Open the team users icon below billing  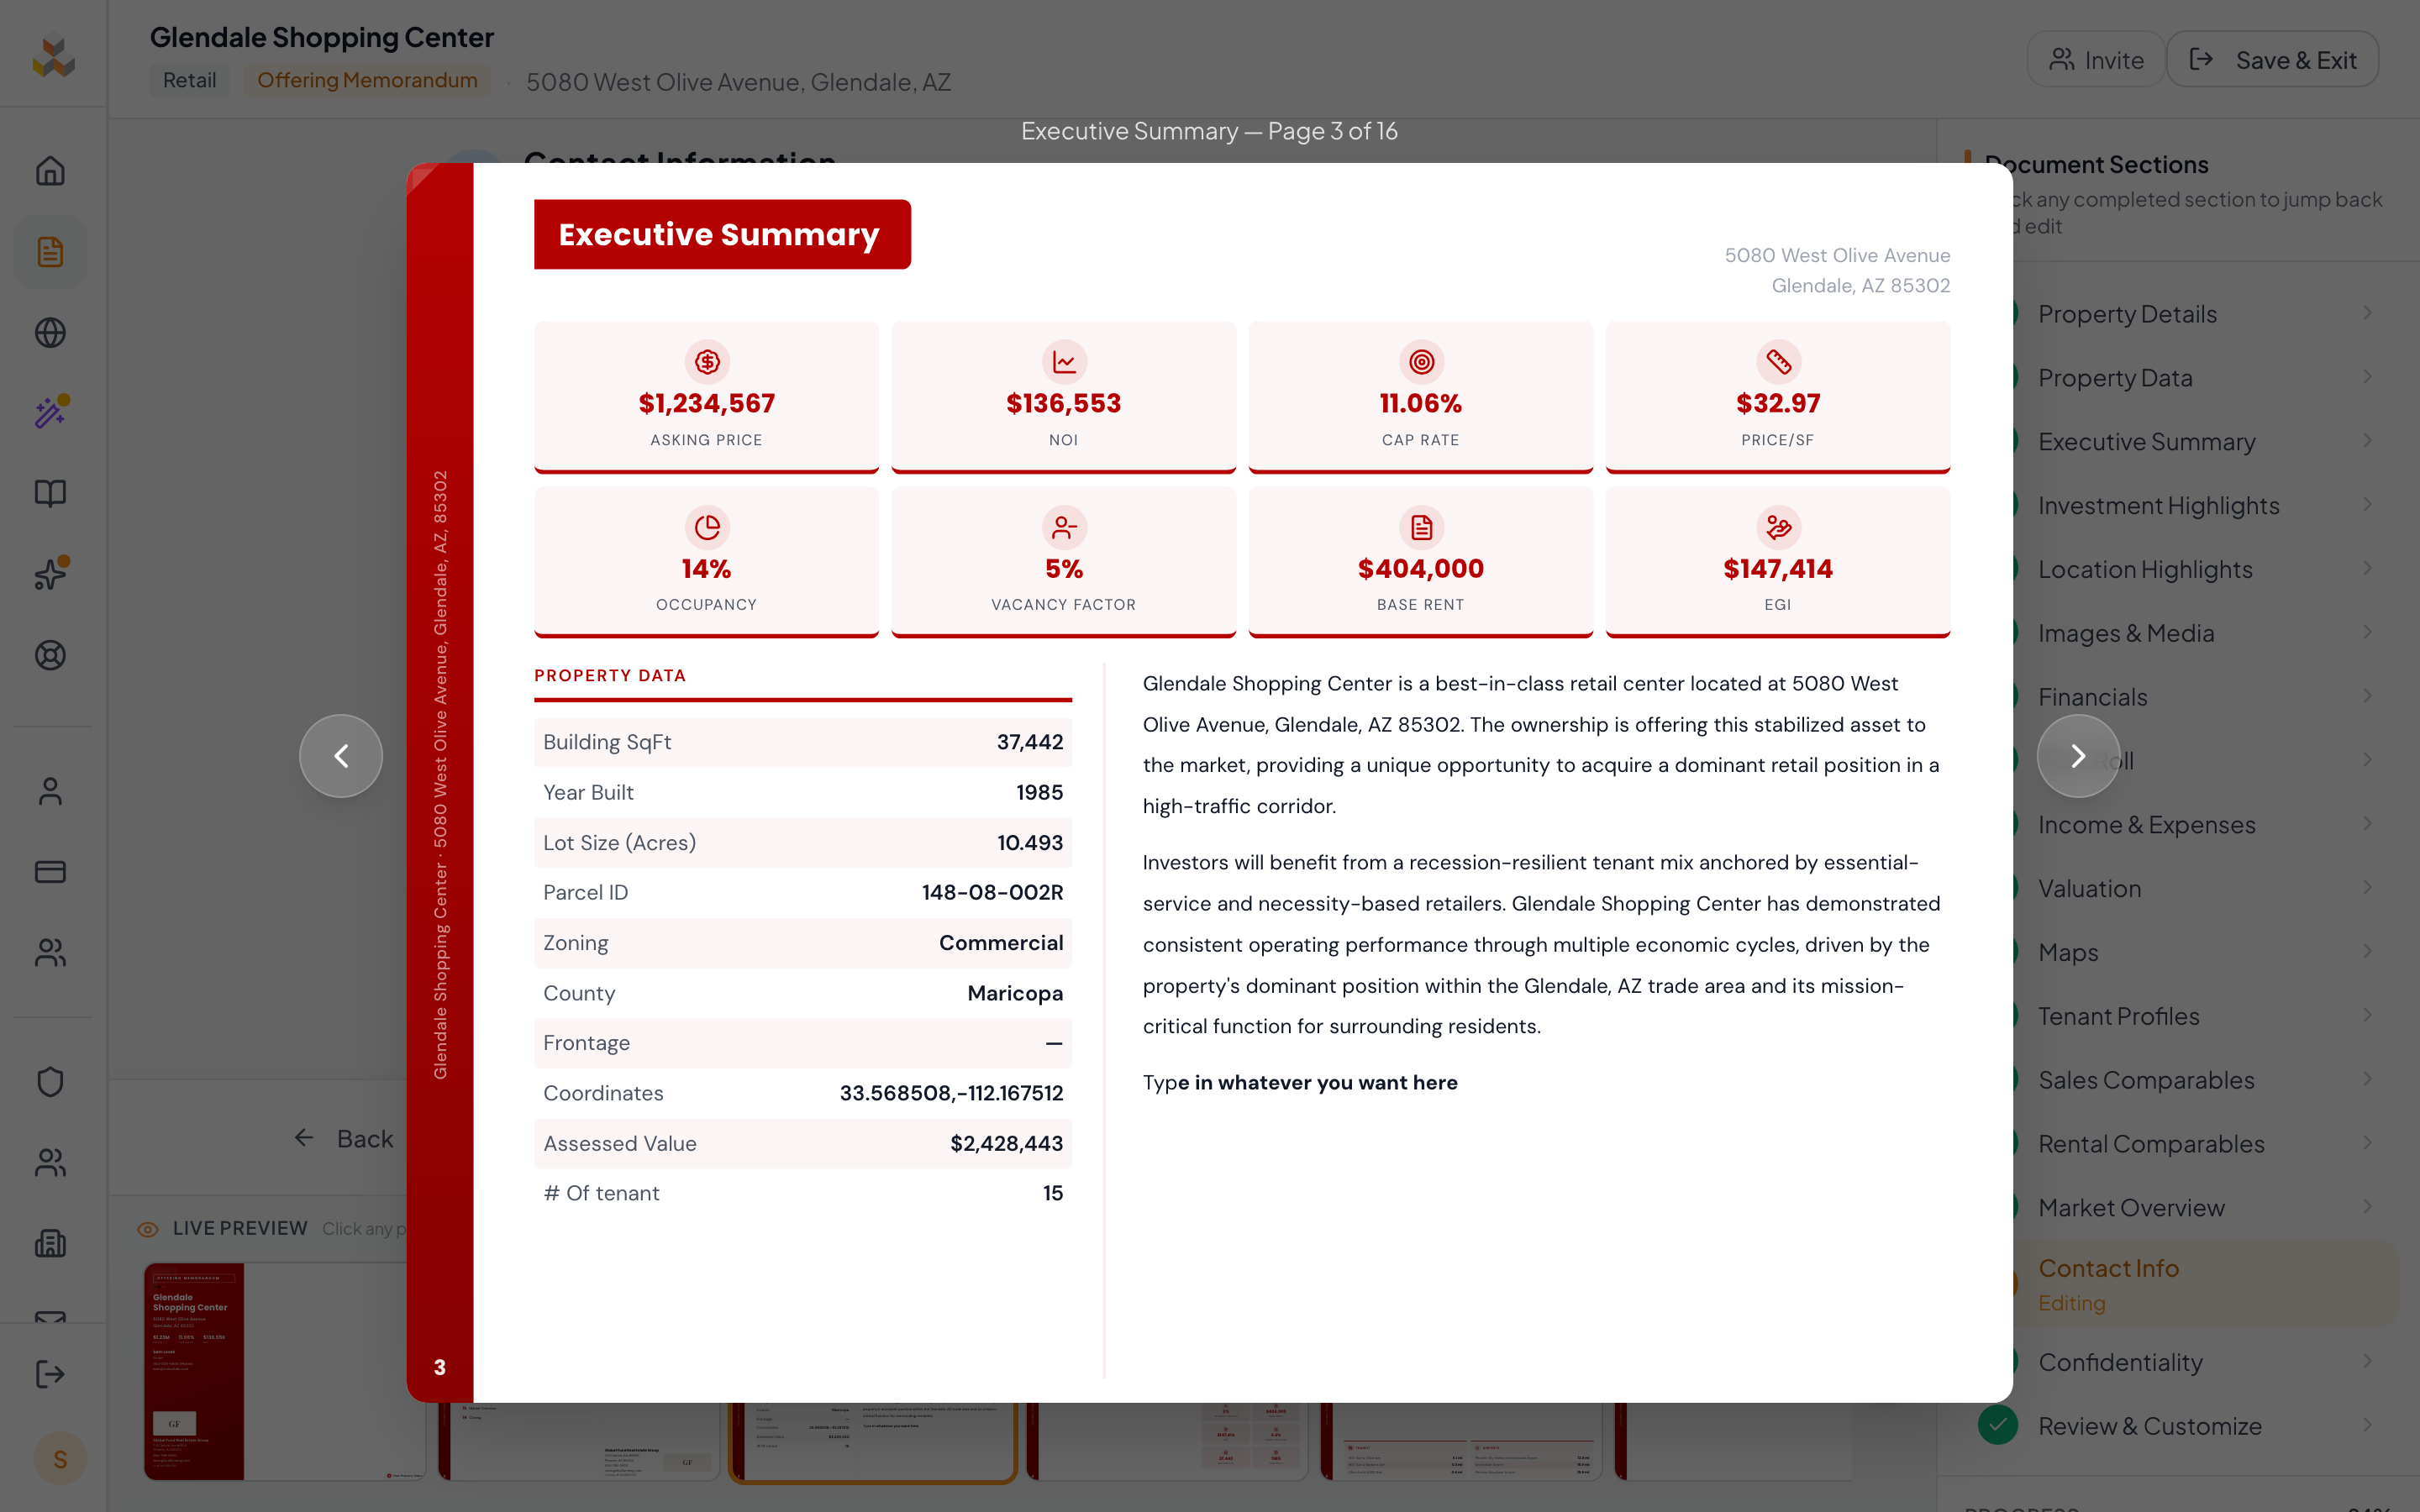click(50, 953)
